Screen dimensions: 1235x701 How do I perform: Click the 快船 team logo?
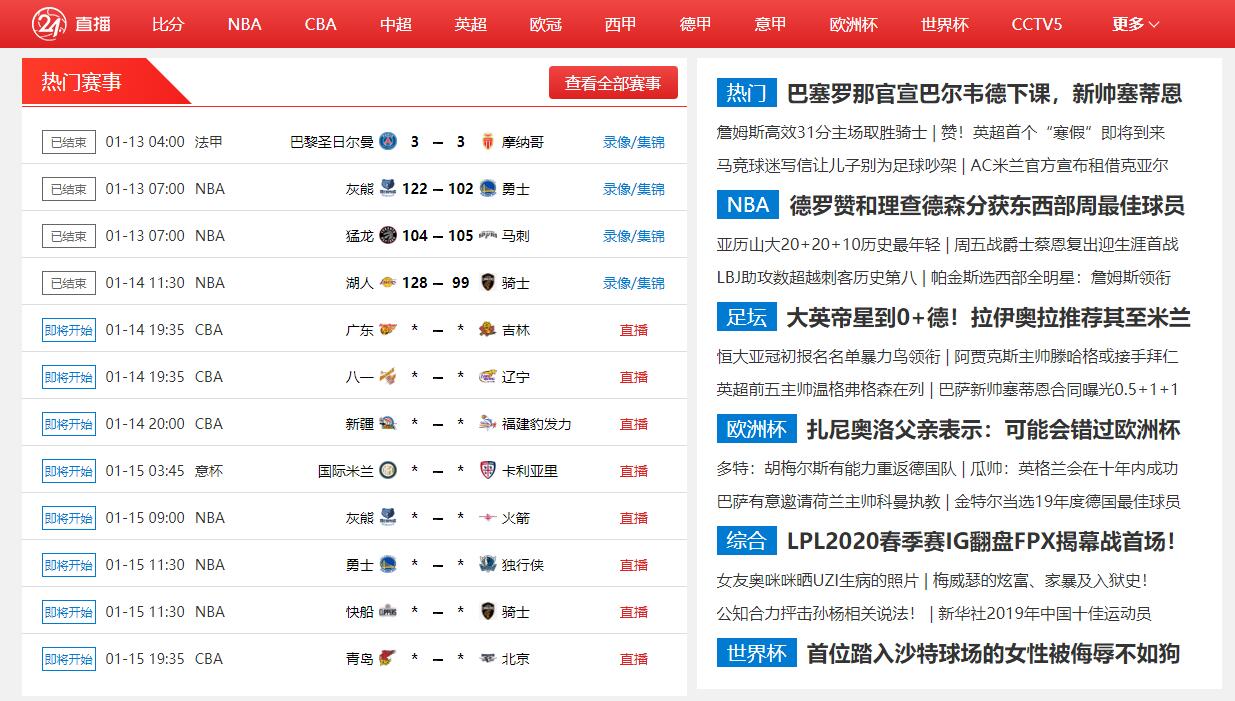click(x=388, y=612)
